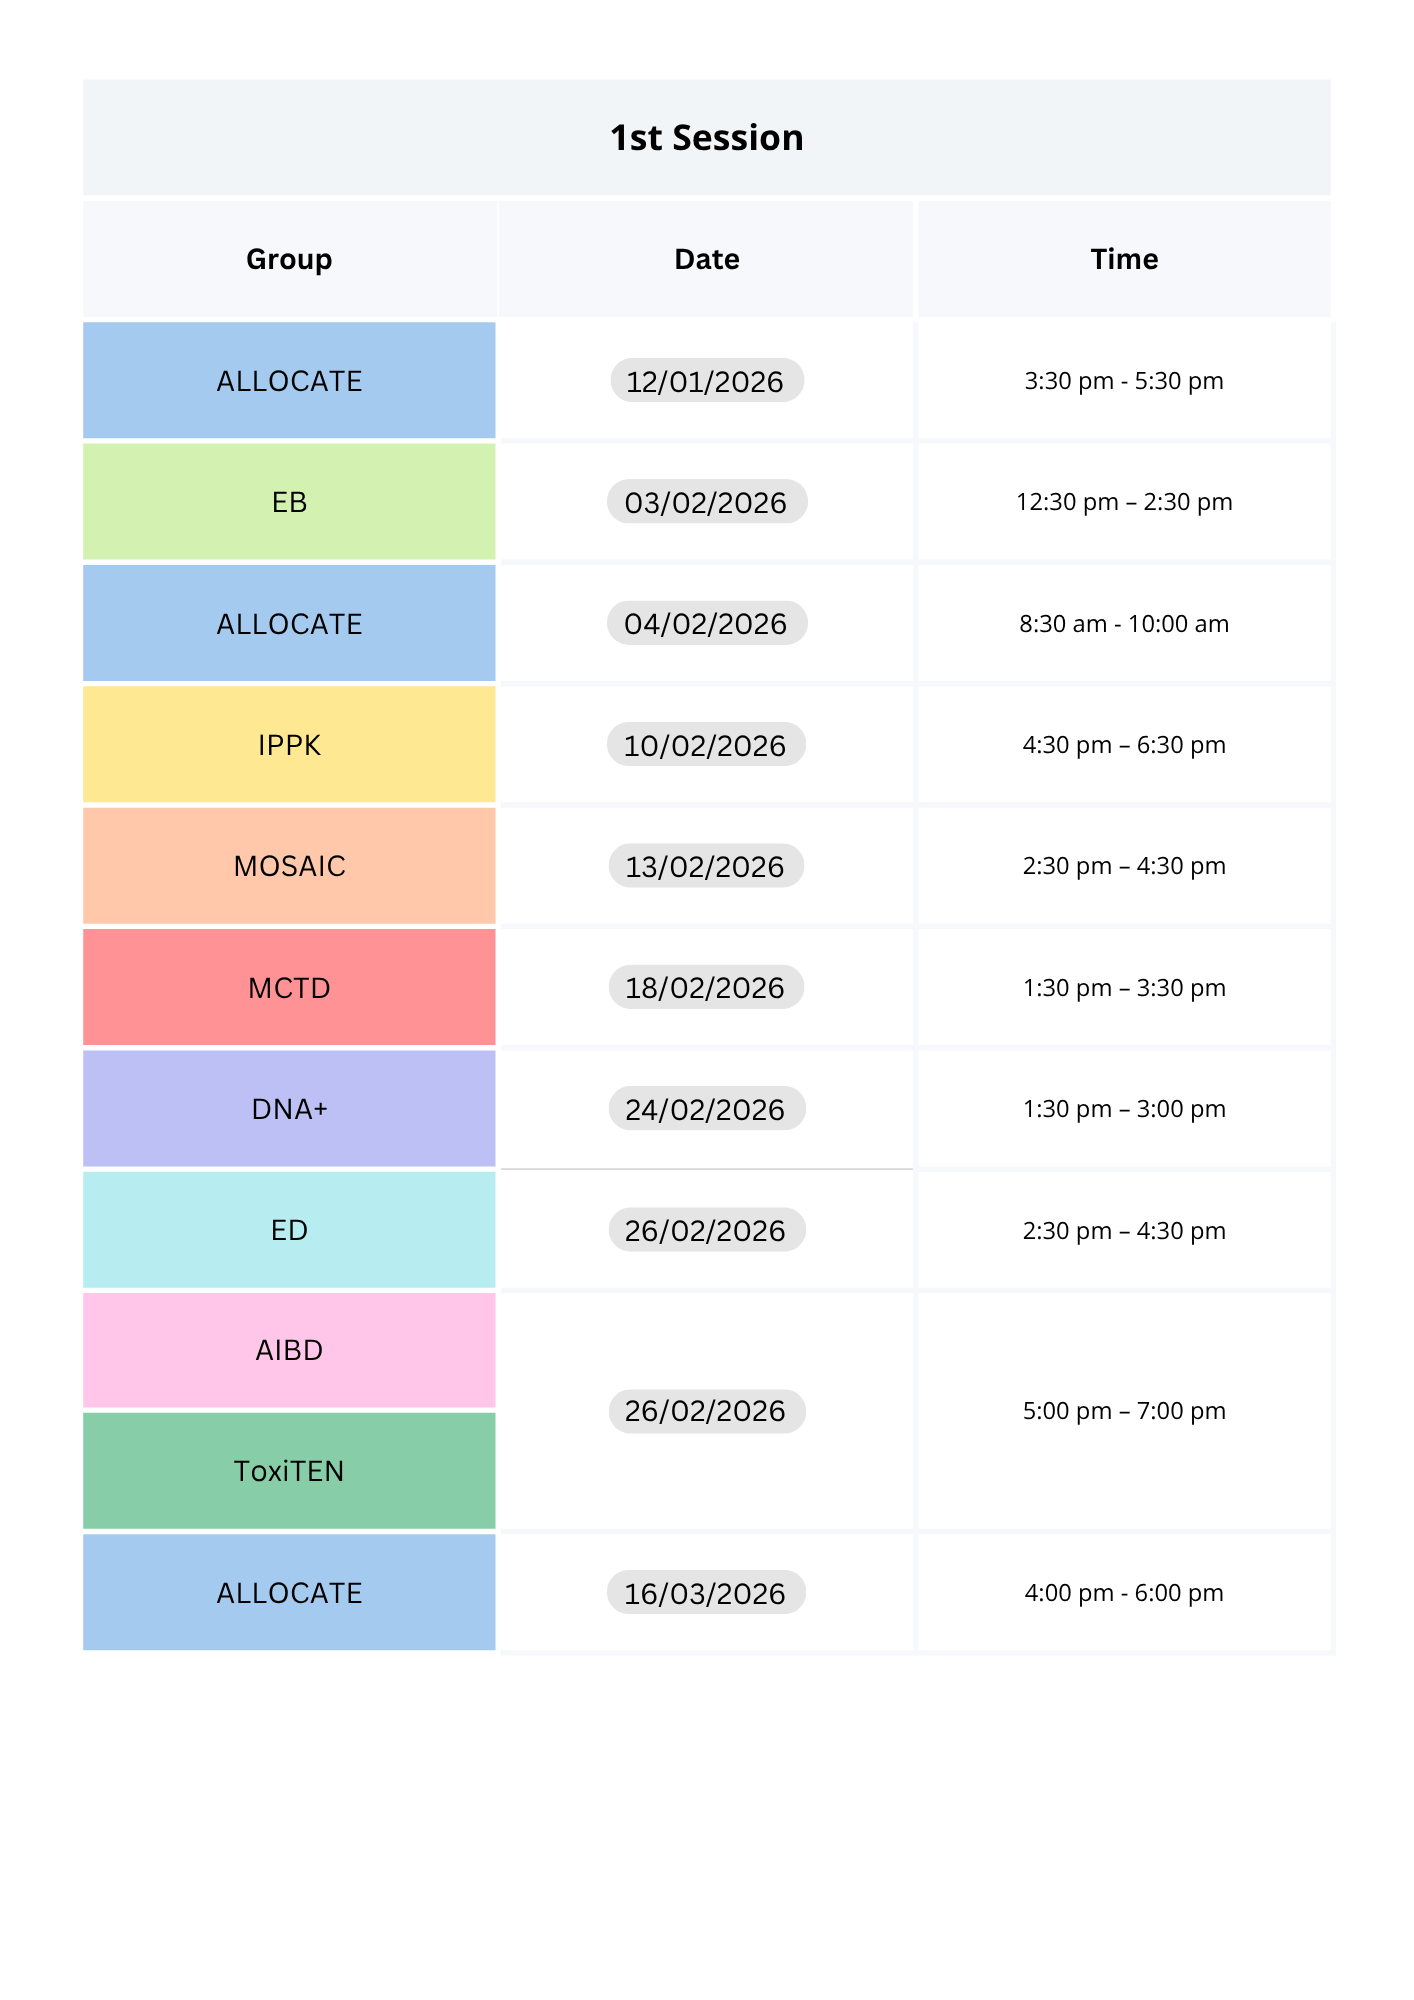Select the peach MOSAIC group cell
1414x2000 pixels.
tap(289, 866)
